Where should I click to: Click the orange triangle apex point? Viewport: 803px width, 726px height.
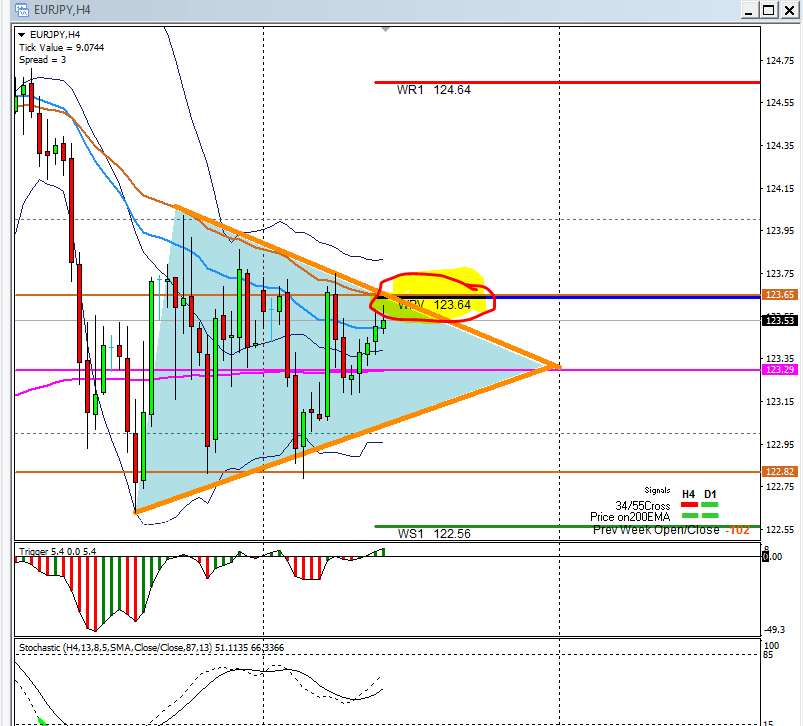point(557,367)
